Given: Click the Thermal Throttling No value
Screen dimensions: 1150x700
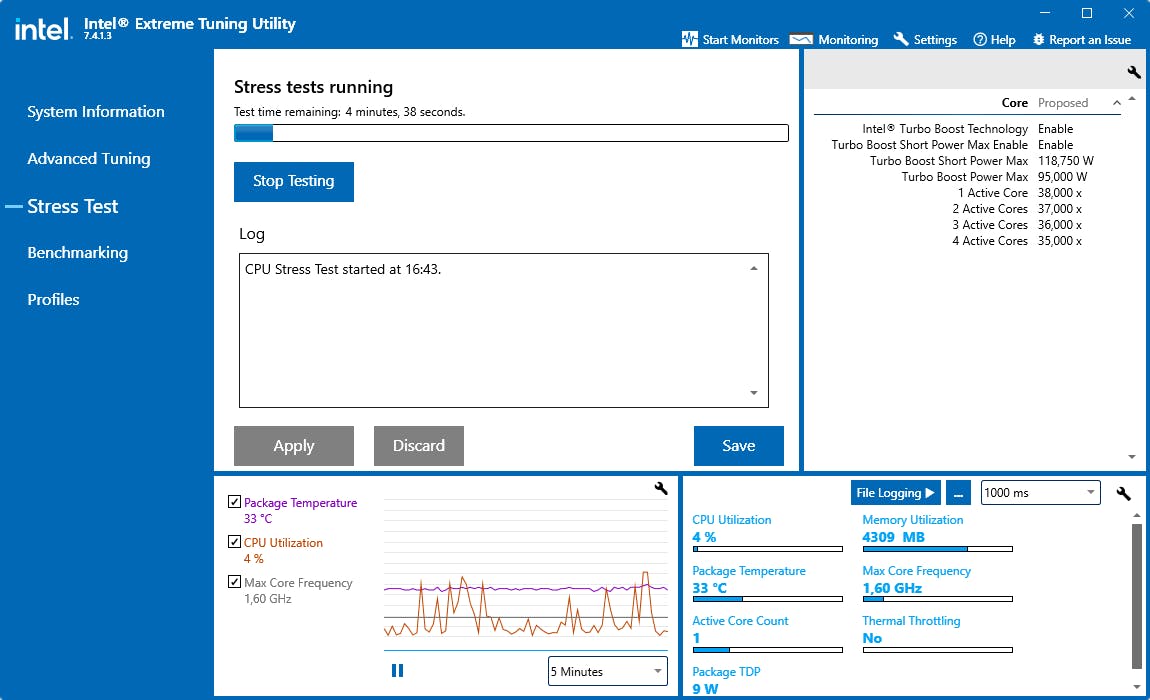Looking at the screenshot, I should tap(872, 638).
